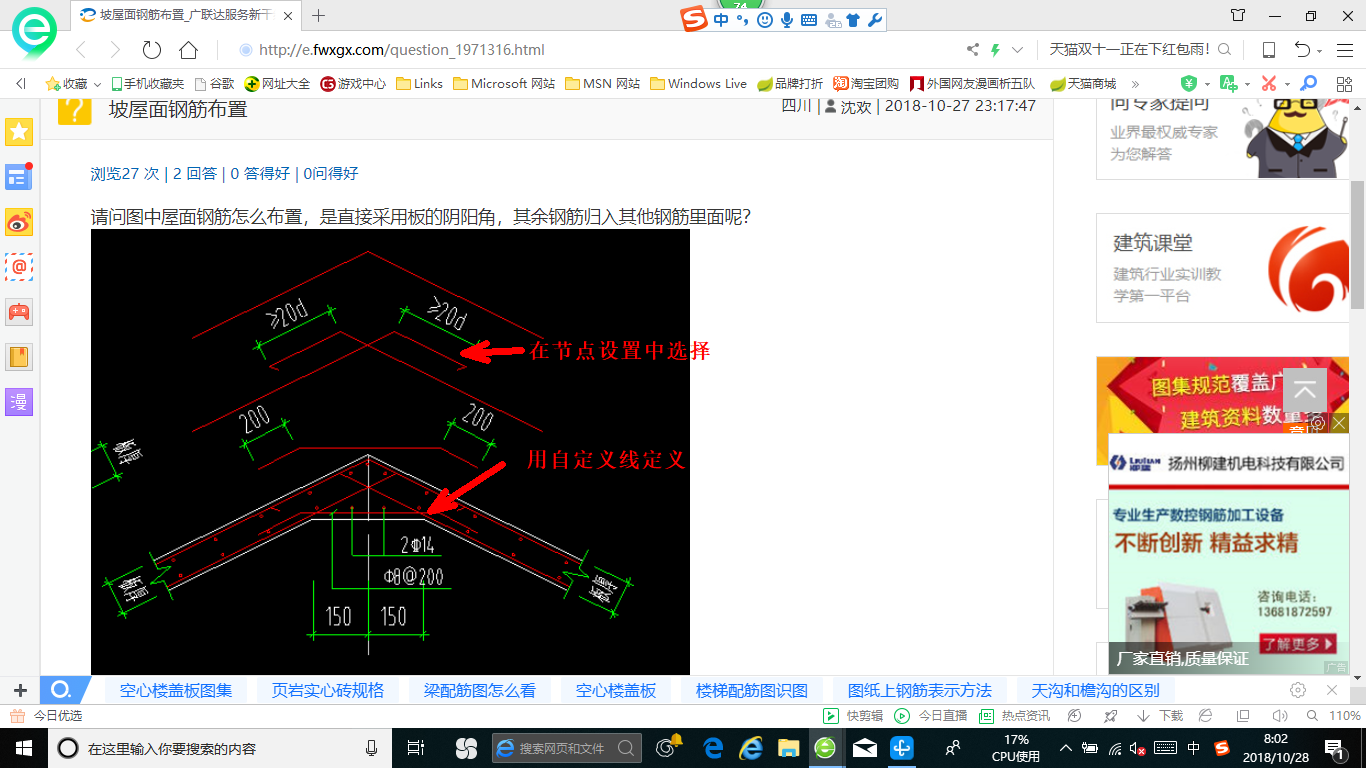
Task: Click the muted volume icon in the system tray
Action: pos(1138,748)
